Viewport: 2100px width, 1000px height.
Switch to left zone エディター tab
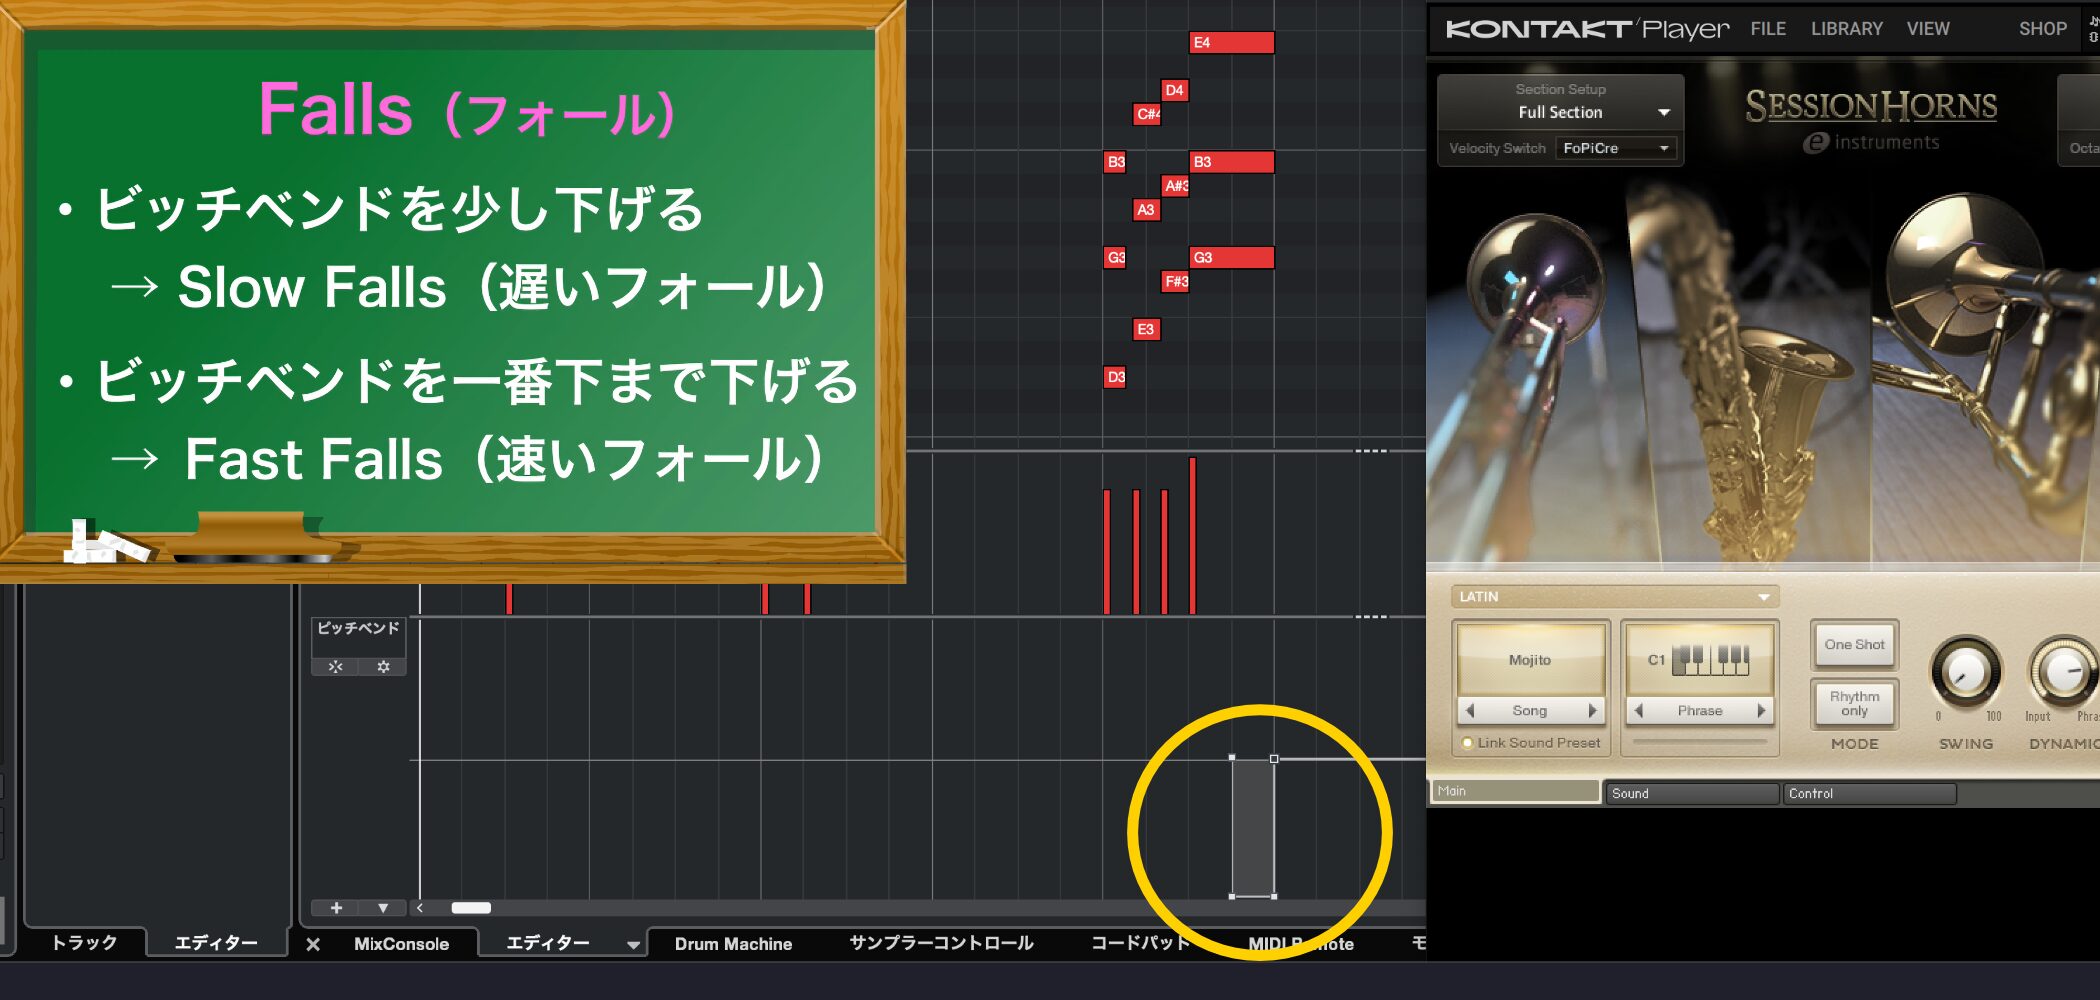point(216,942)
